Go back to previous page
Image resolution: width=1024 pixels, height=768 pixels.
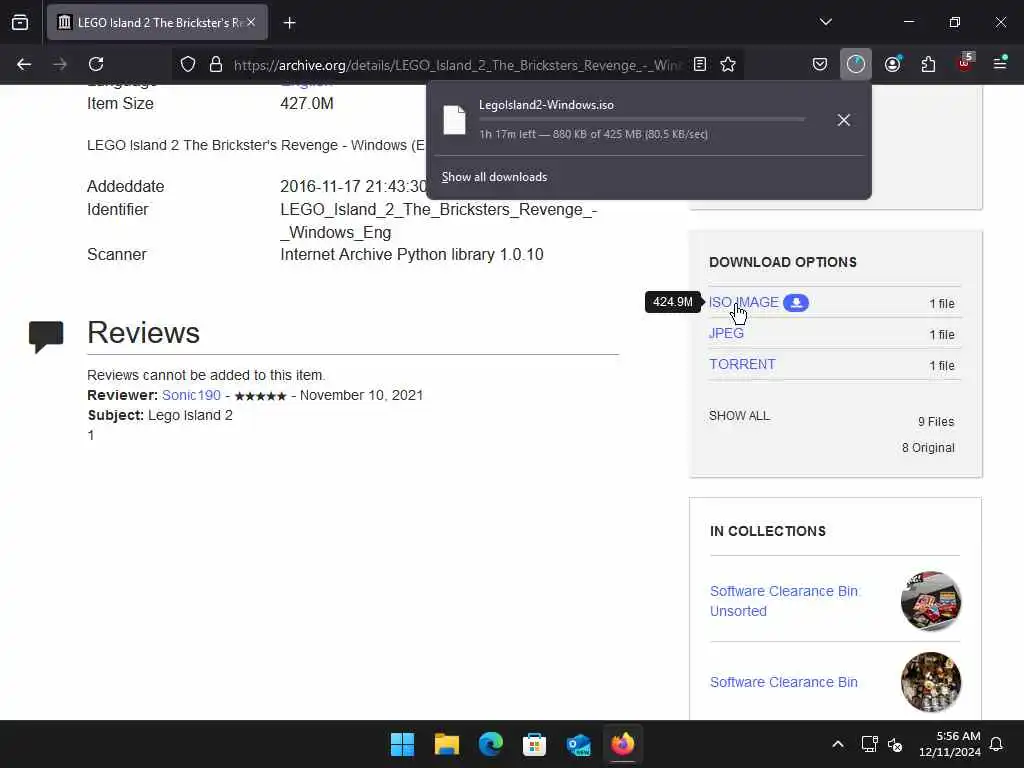(x=24, y=64)
